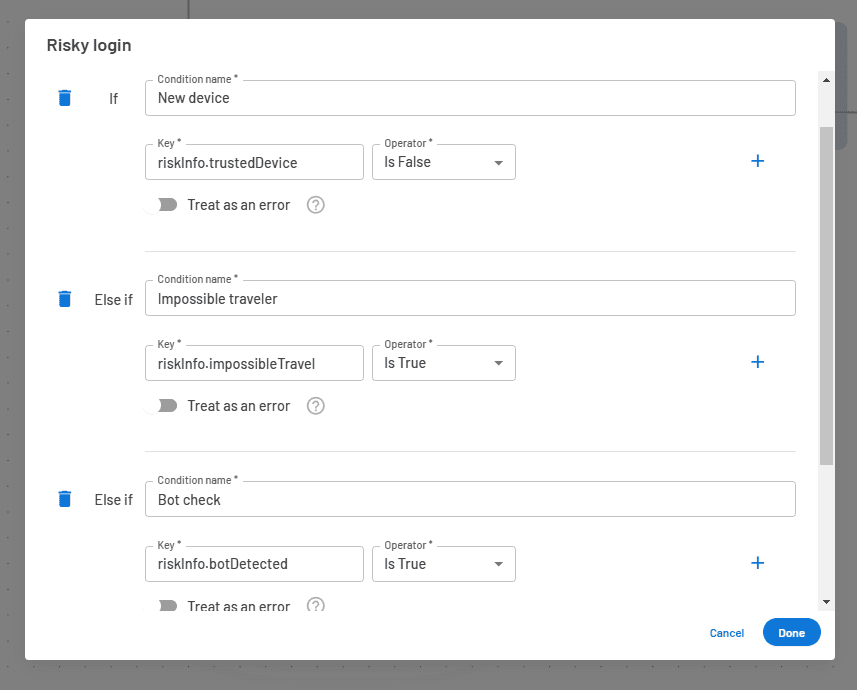Click Cancel to discard changes
This screenshot has width=857, height=690.
(x=726, y=633)
